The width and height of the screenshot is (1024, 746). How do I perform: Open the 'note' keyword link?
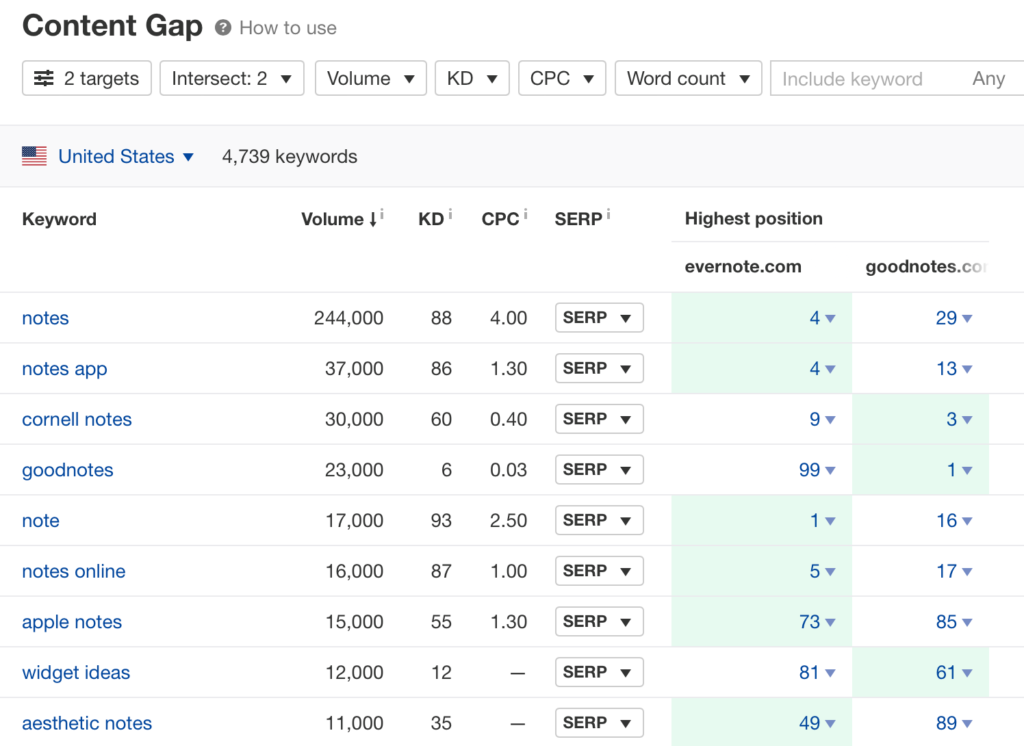click(x=40, y=521)
